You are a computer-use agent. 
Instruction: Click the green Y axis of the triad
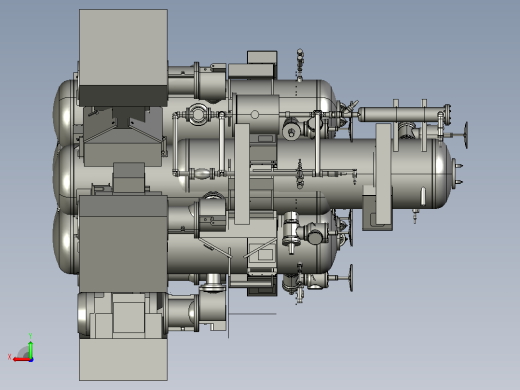(x=30, y=350)
